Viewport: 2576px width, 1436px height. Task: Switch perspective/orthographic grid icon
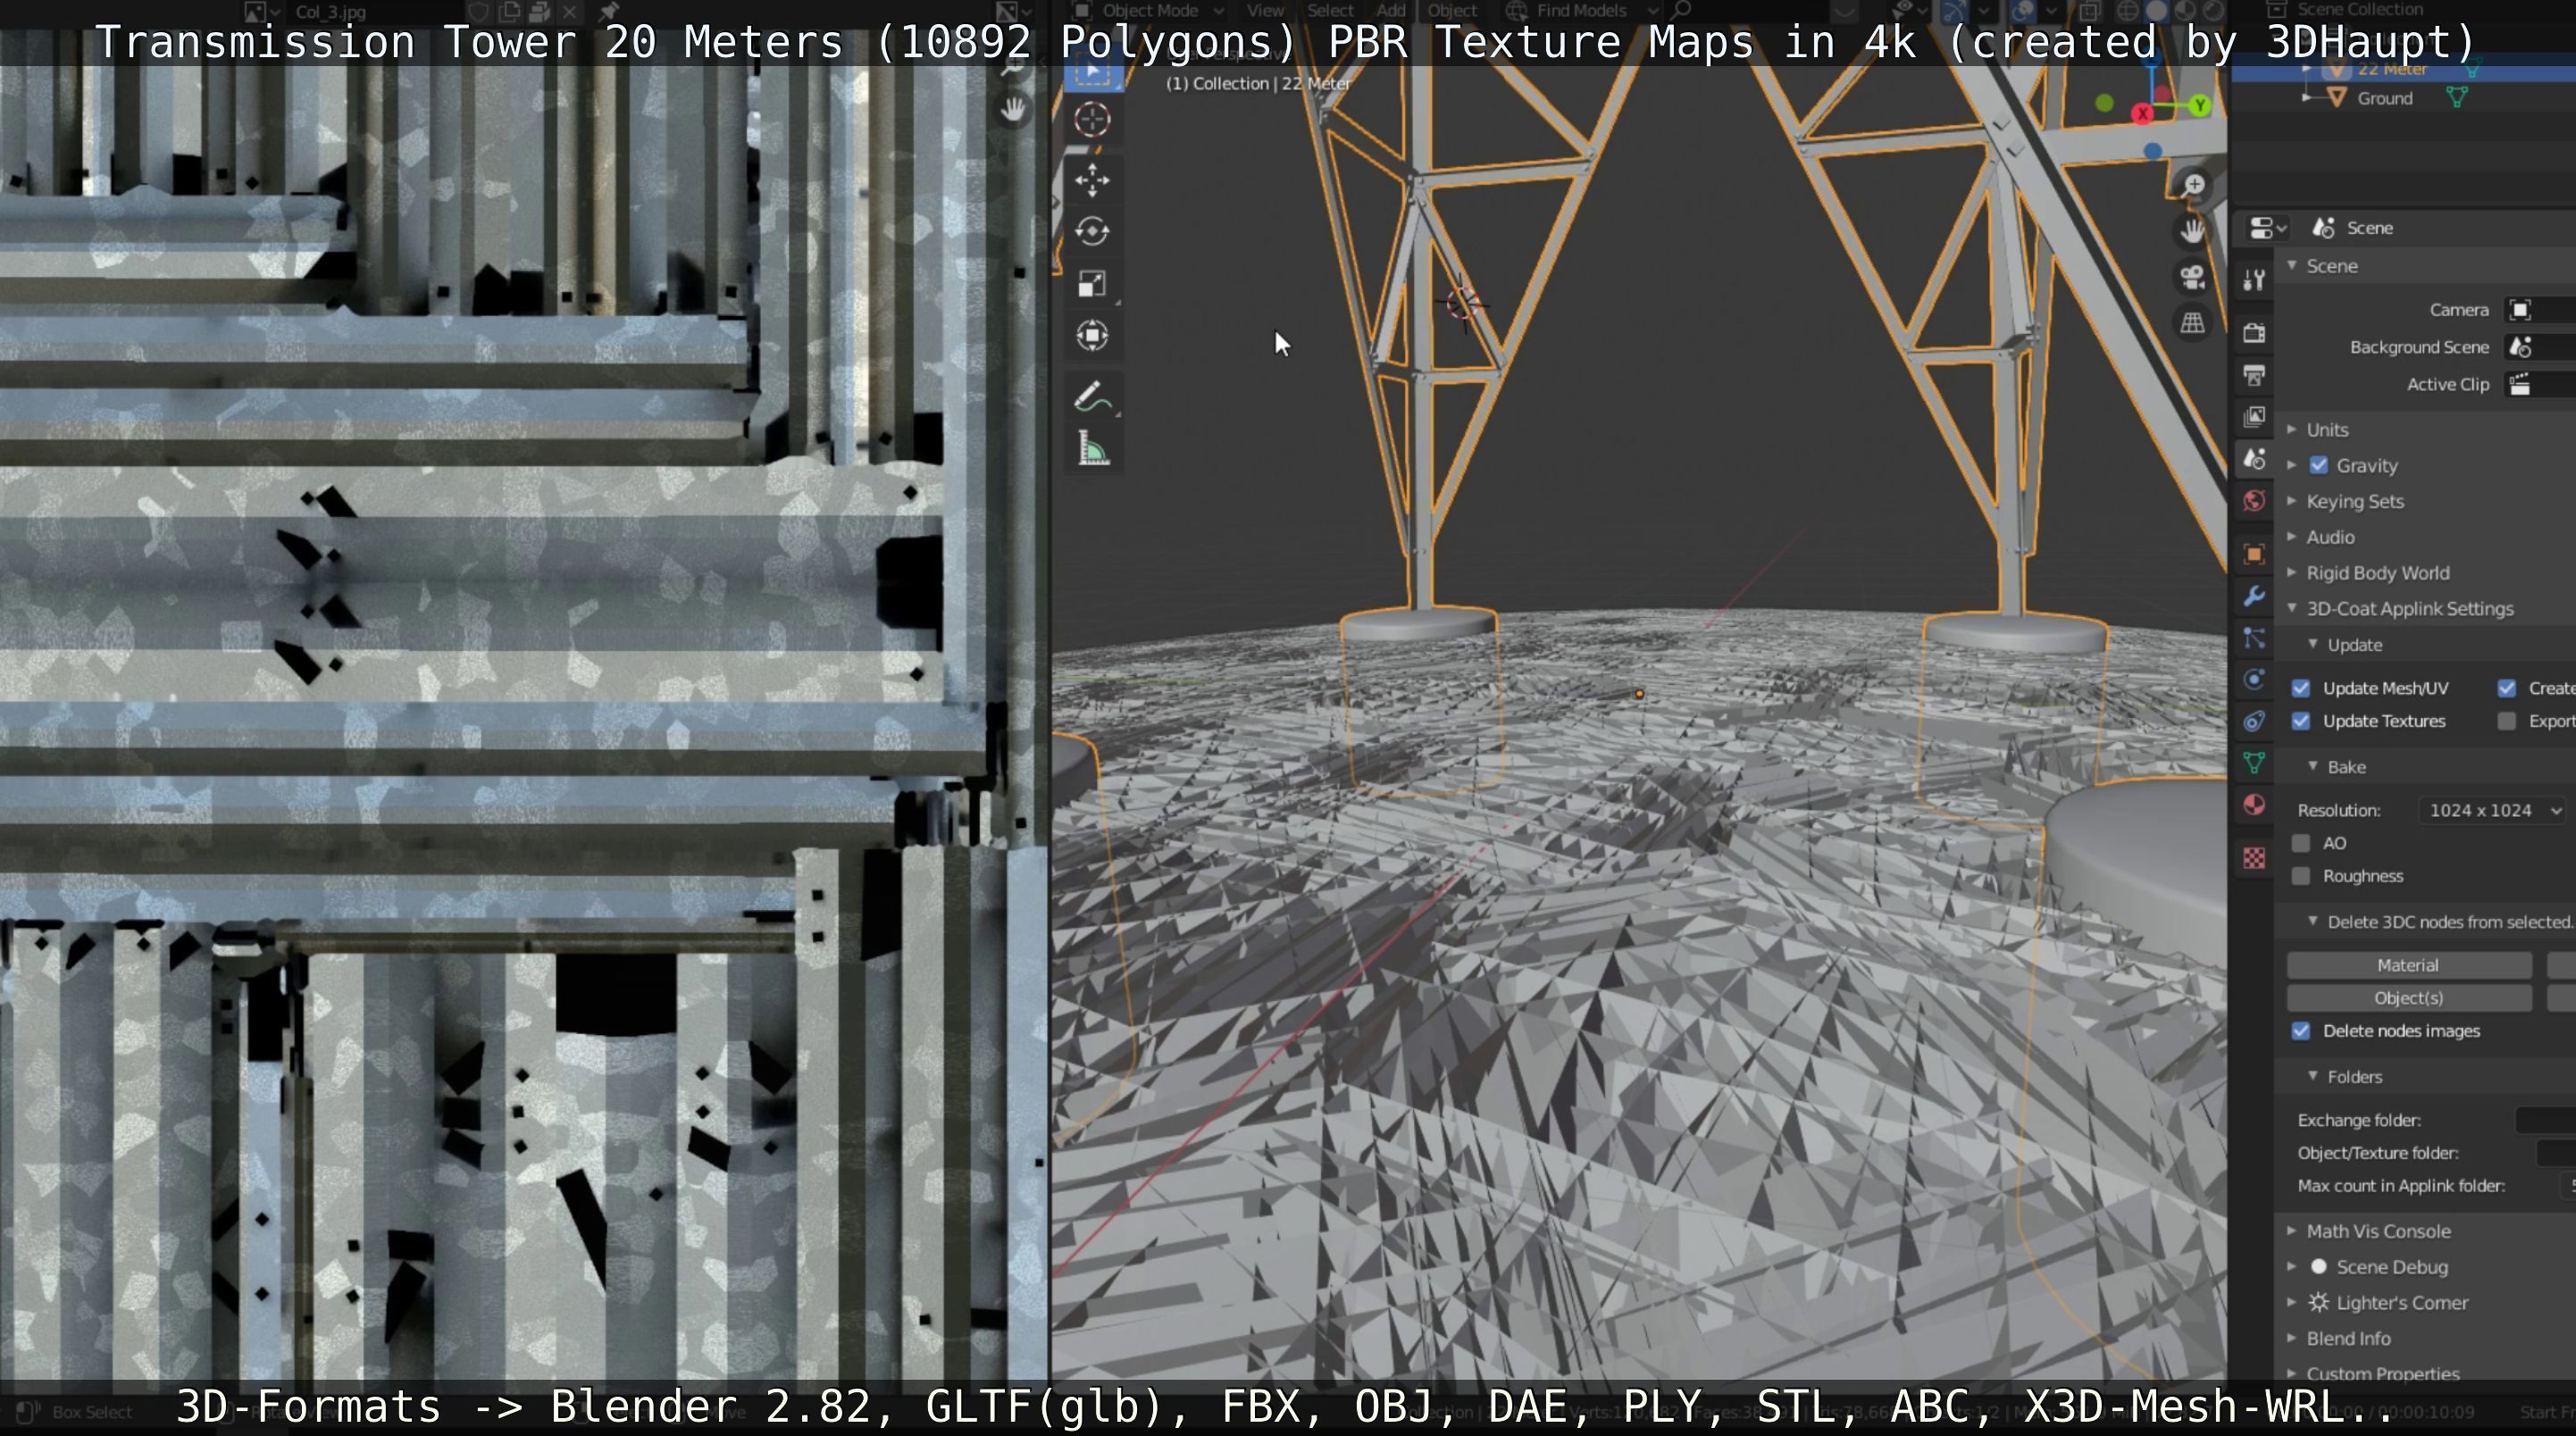[2193, 323]
